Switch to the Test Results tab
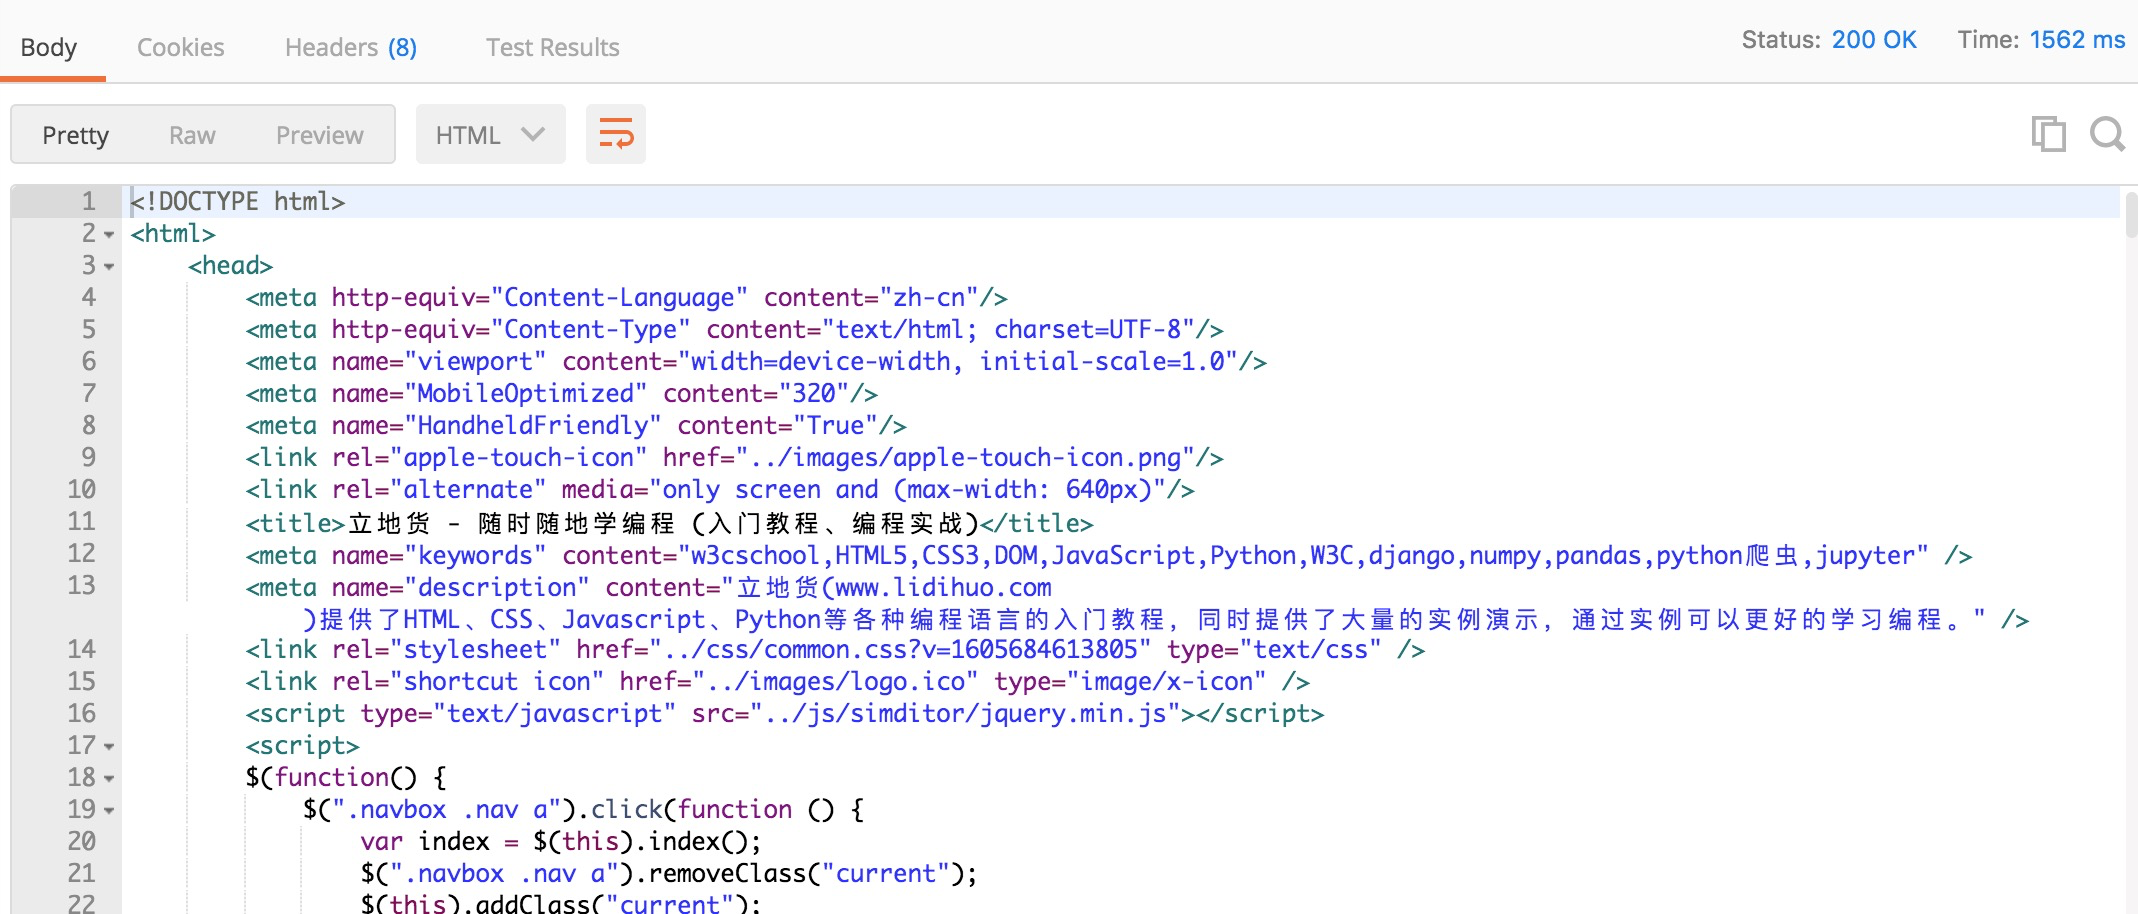This screenshot has height=914, width=2138. [x=552, y=47]
